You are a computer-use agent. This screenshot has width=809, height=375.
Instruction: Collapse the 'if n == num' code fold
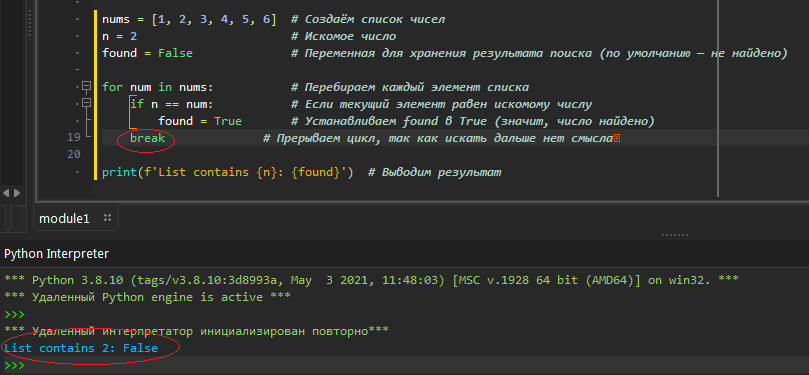click(x=87, y=103)
